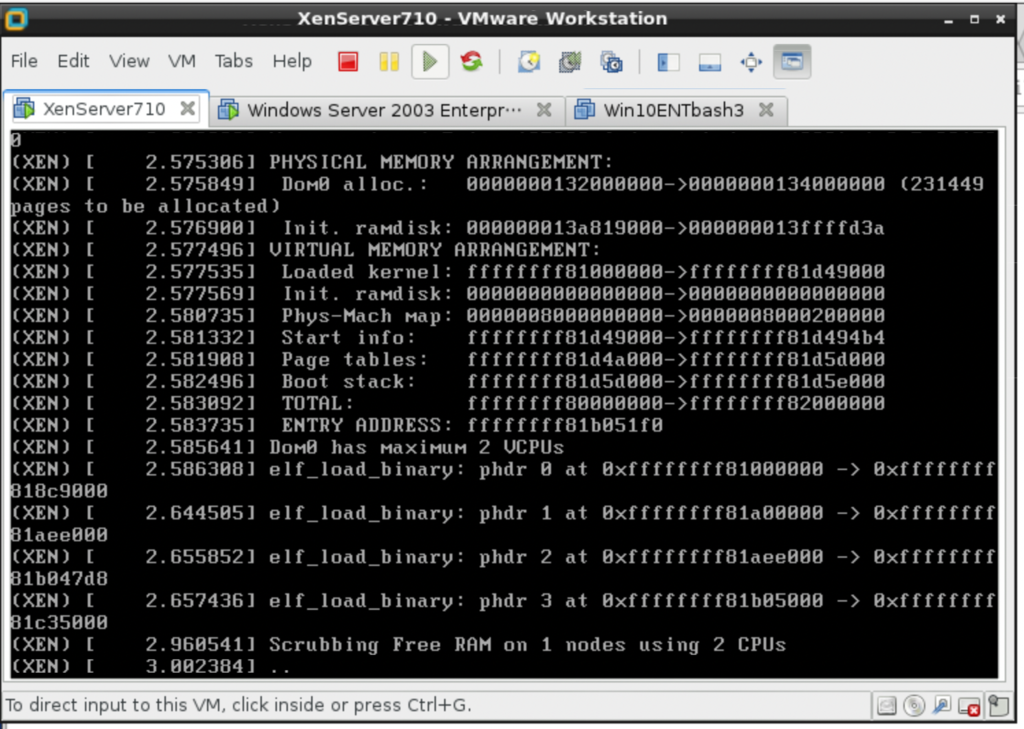
Task: Click the 'Dom0 has maximum 2 VCPUs' line
Action: coord(287,447)
